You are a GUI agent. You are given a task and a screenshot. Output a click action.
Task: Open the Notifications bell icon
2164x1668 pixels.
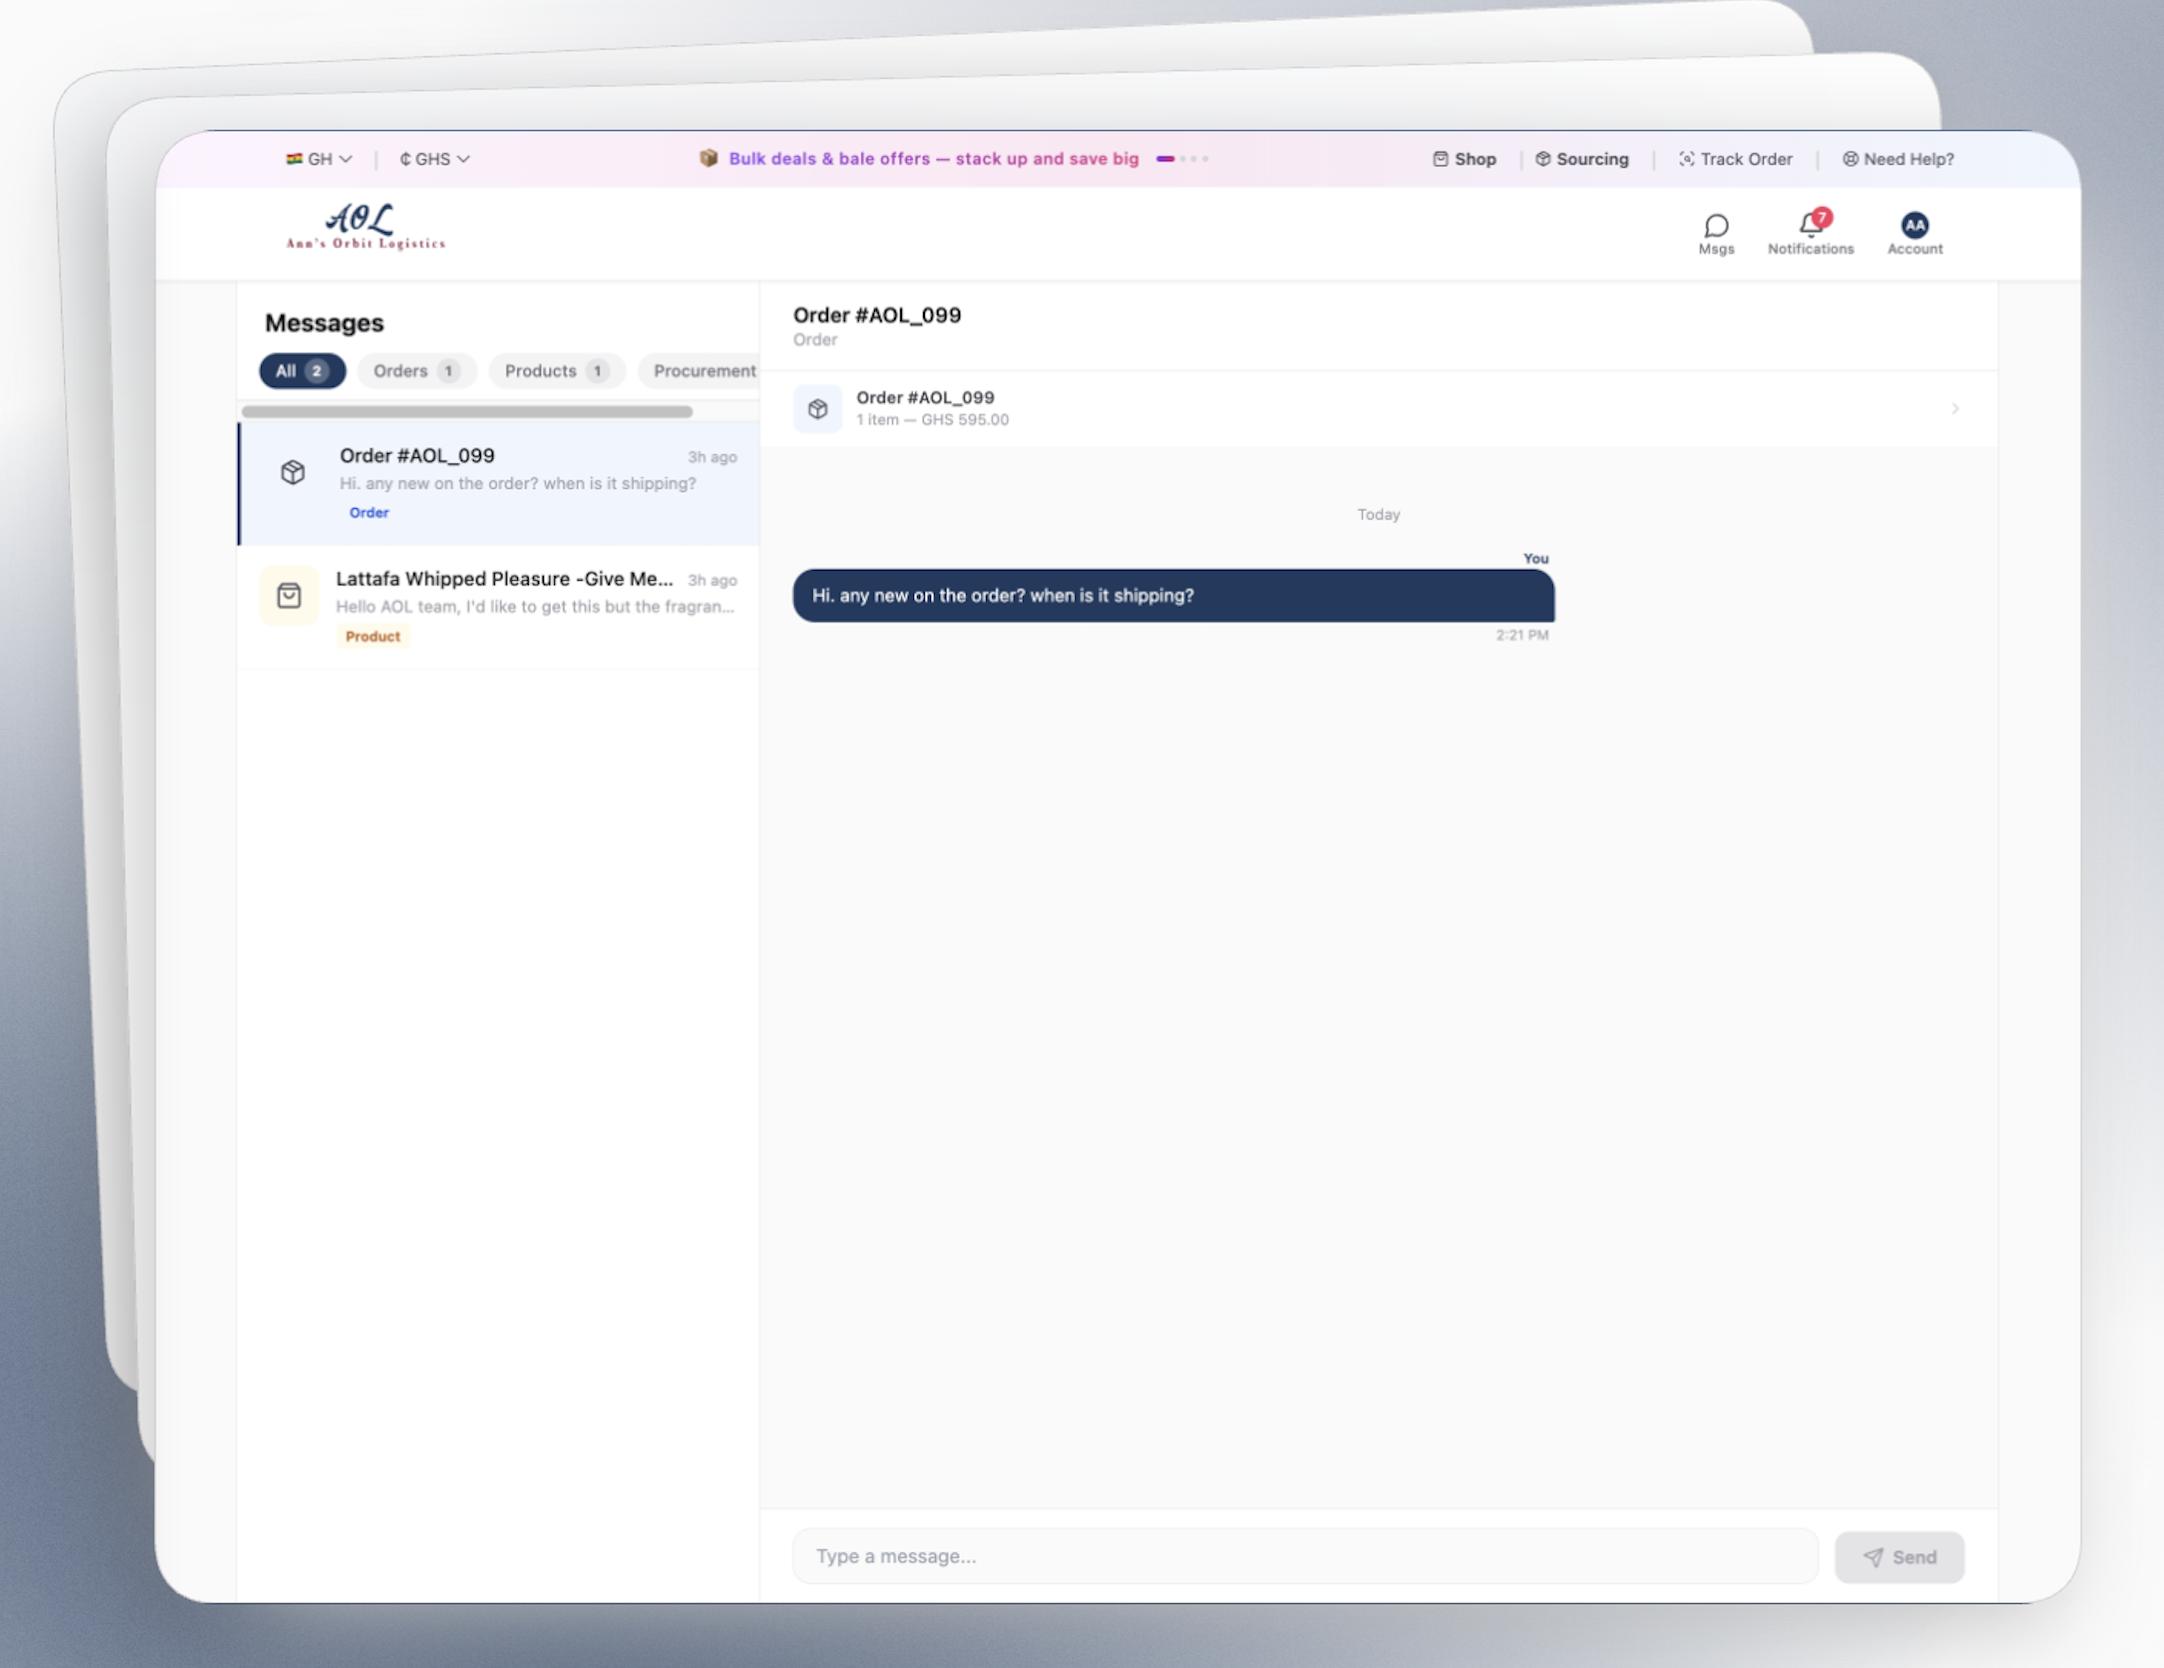click(1809, 224)
